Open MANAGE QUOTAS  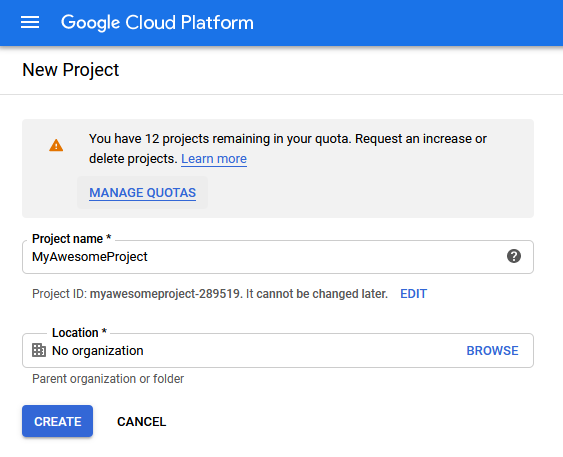point(143,193)
